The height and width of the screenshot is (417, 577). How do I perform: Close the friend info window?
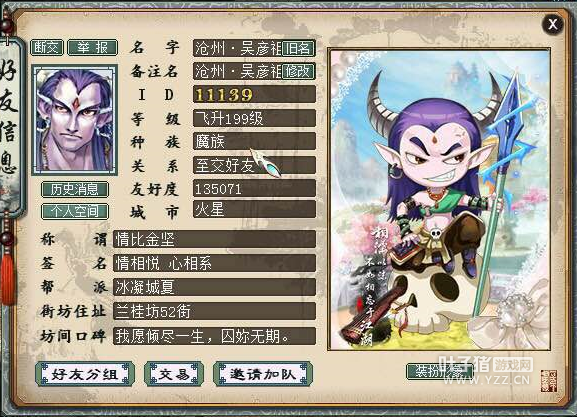[x=552, y=25]
